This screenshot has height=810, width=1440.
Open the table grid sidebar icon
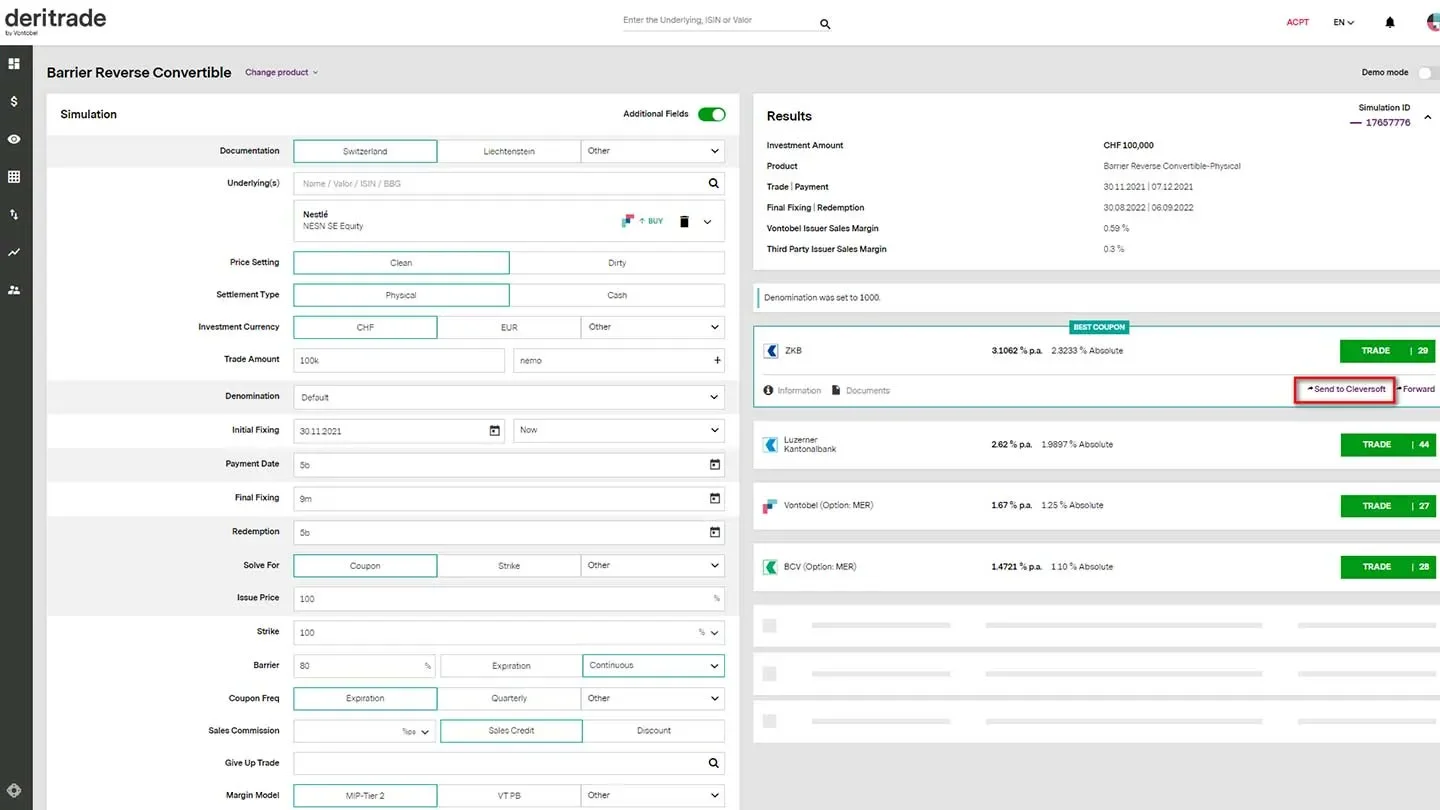point(14,177)
